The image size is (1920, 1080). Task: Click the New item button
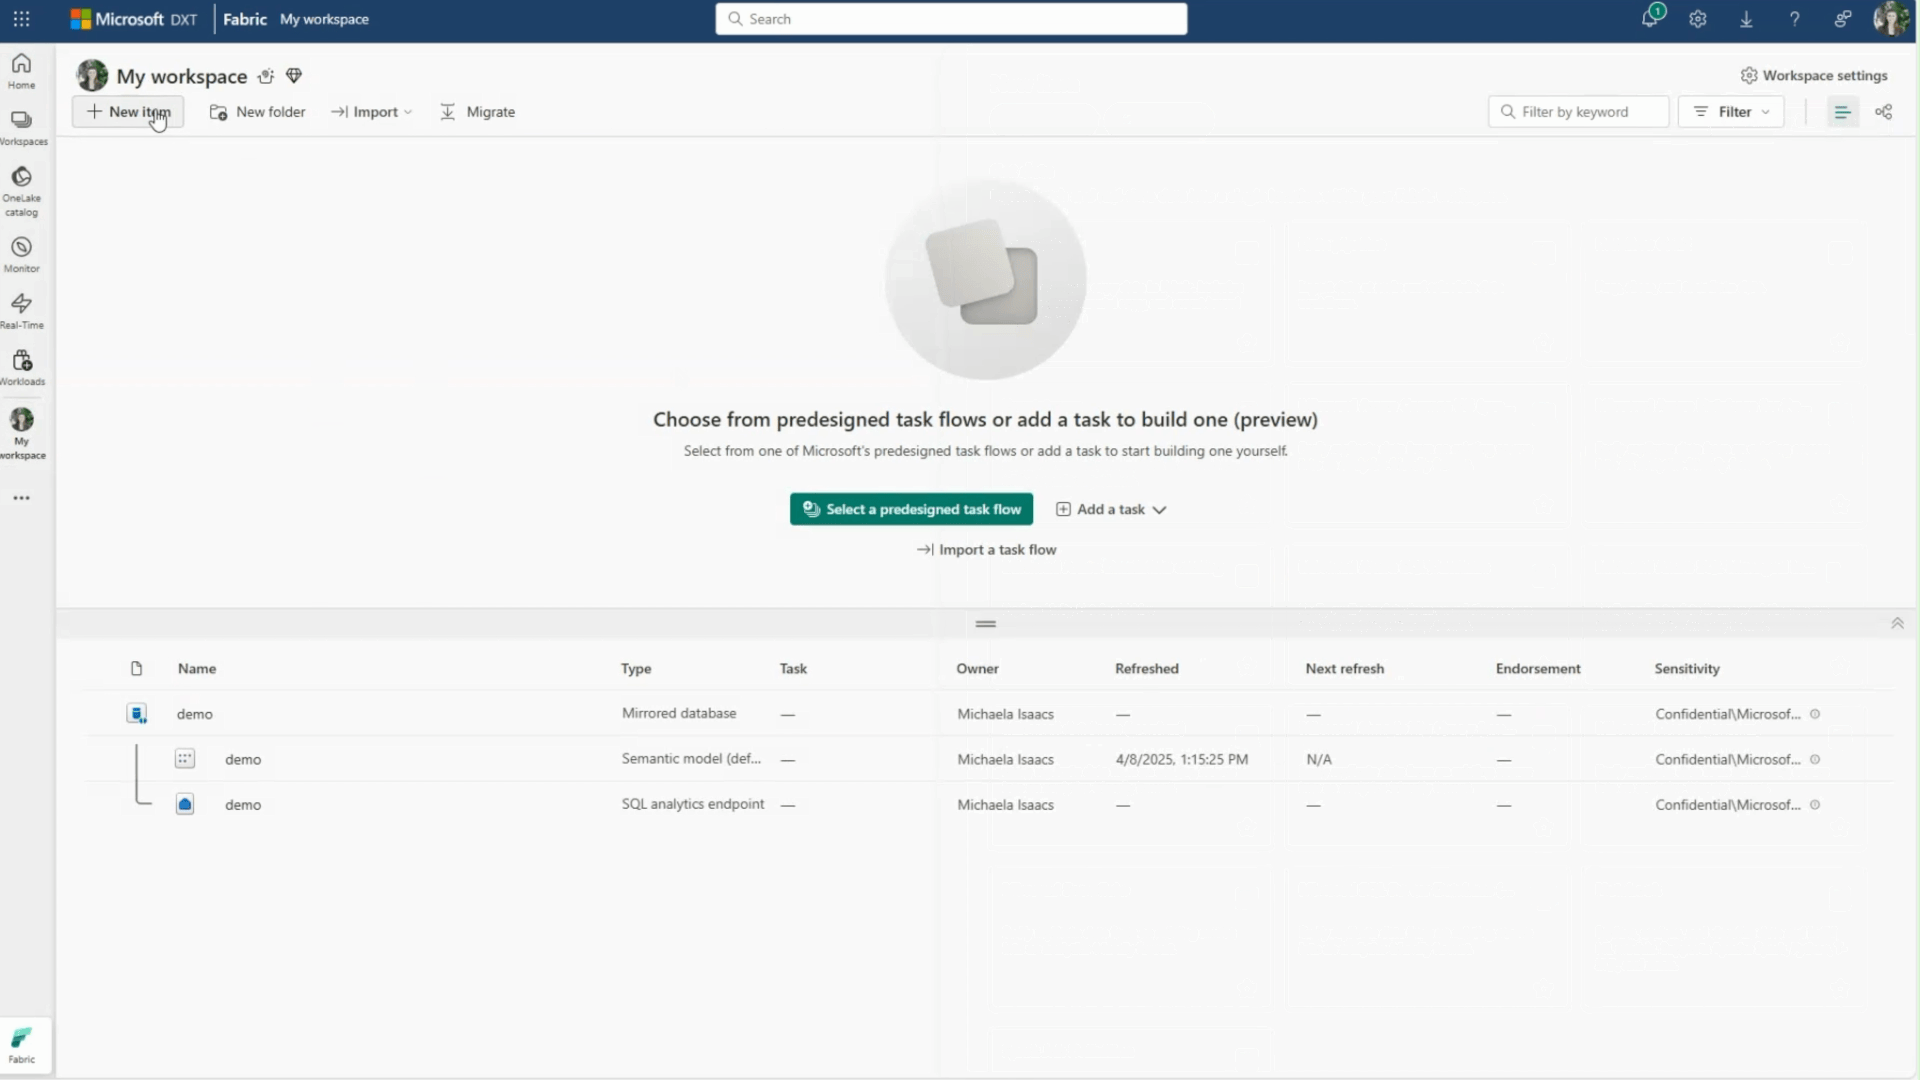pos(128,112)
